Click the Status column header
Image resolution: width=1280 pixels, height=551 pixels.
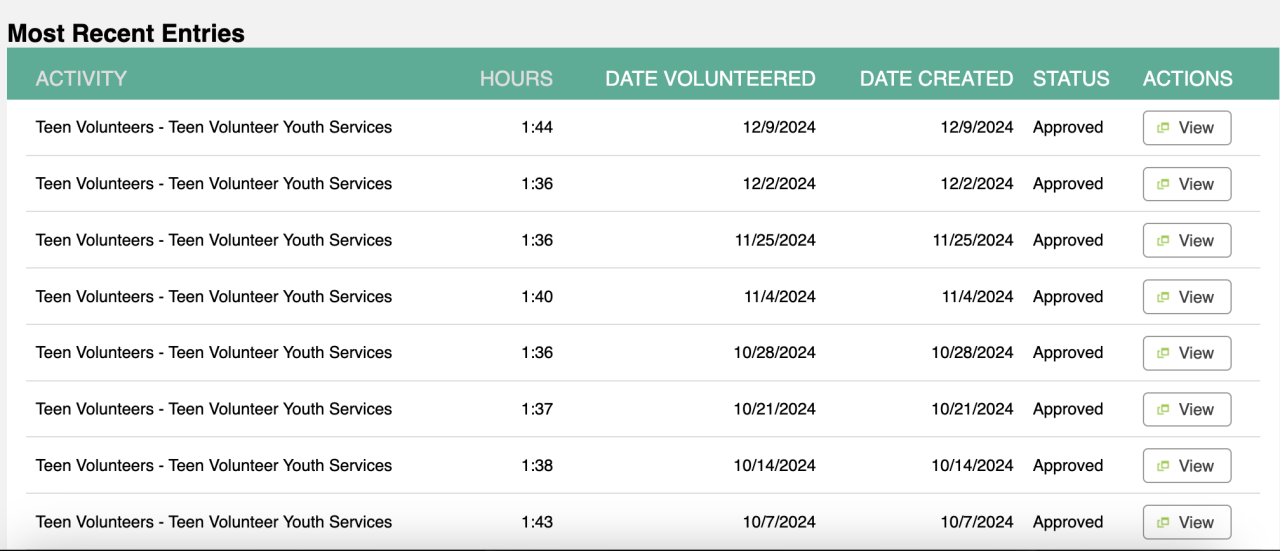[x=1071, y=78]
